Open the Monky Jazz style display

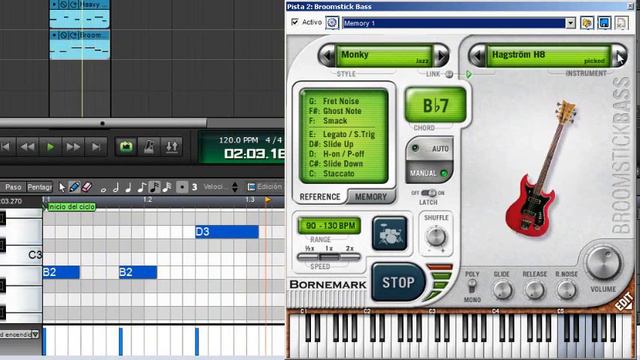pyautogui.click(x=384, y=56)
